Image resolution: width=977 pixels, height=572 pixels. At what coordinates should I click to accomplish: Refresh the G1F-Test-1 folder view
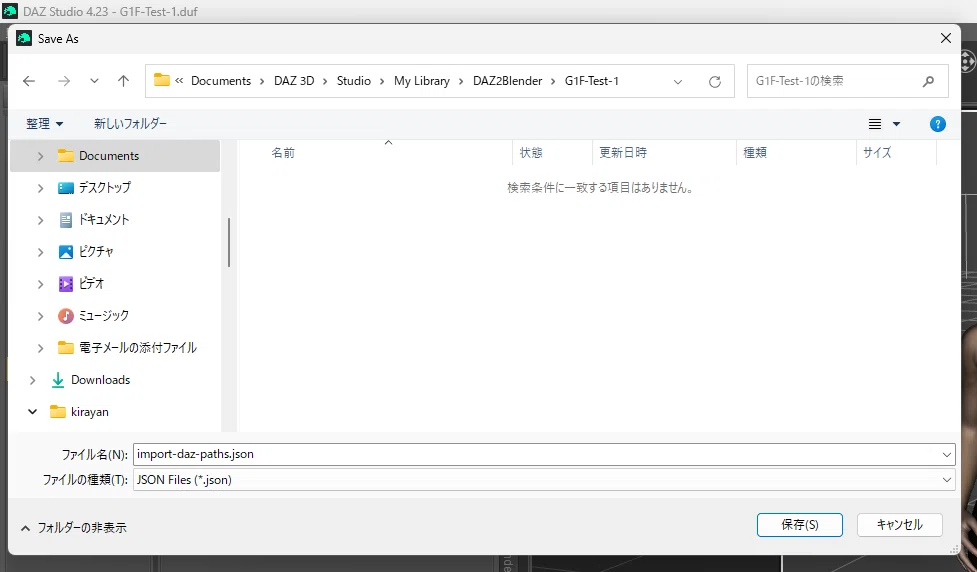pos(715,82)
